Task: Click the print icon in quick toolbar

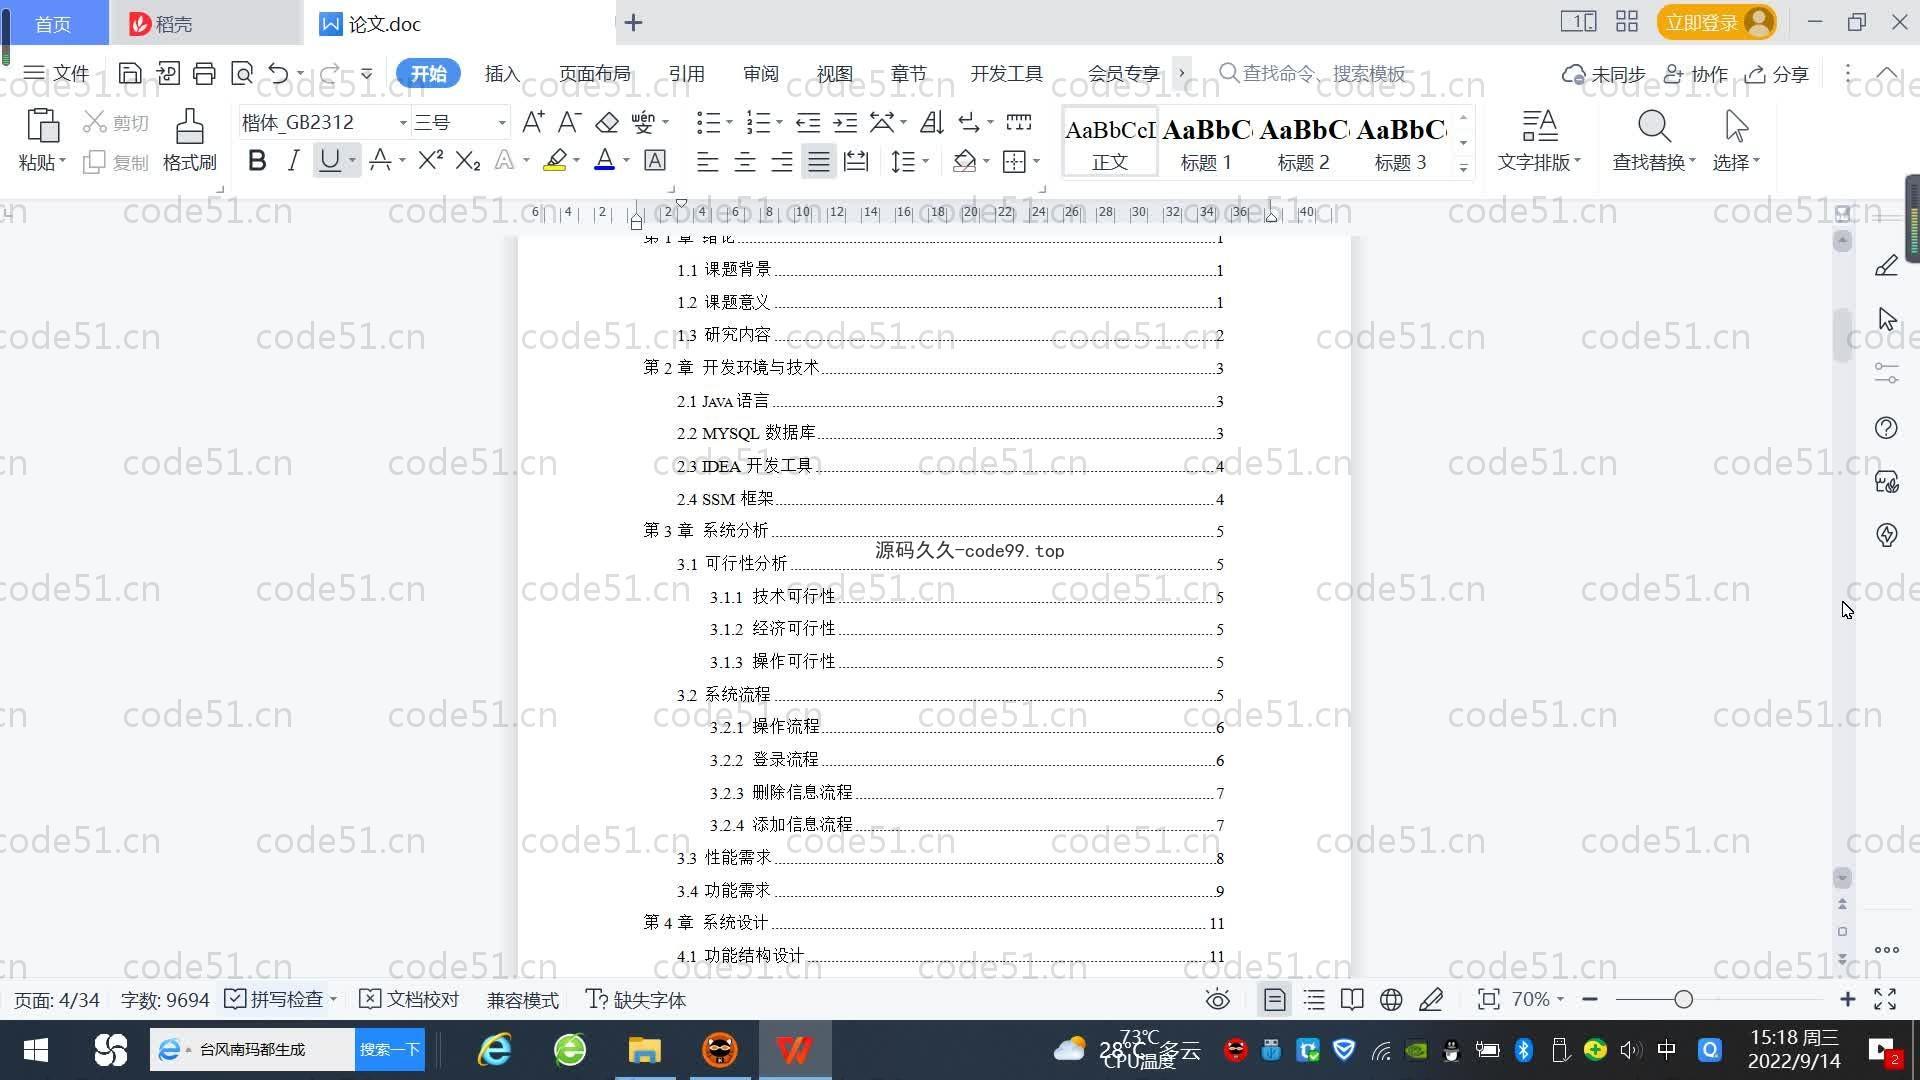Action: (204, 73)
